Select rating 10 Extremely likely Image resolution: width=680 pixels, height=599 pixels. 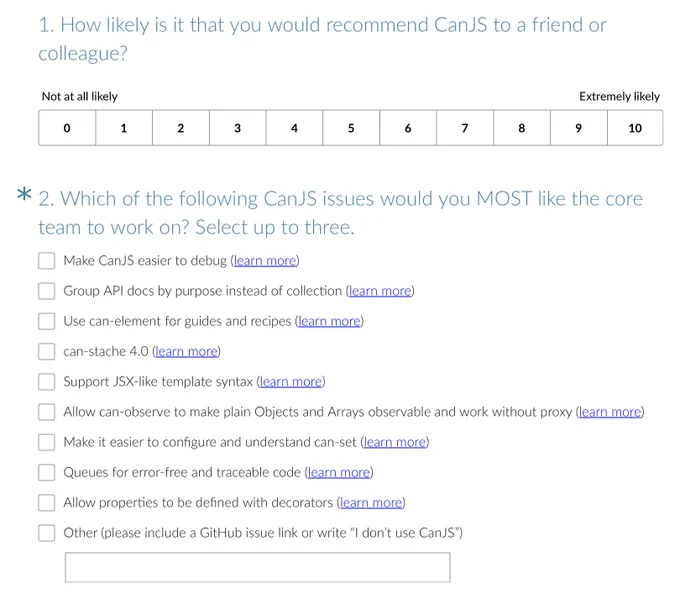(x=635, y=128)
